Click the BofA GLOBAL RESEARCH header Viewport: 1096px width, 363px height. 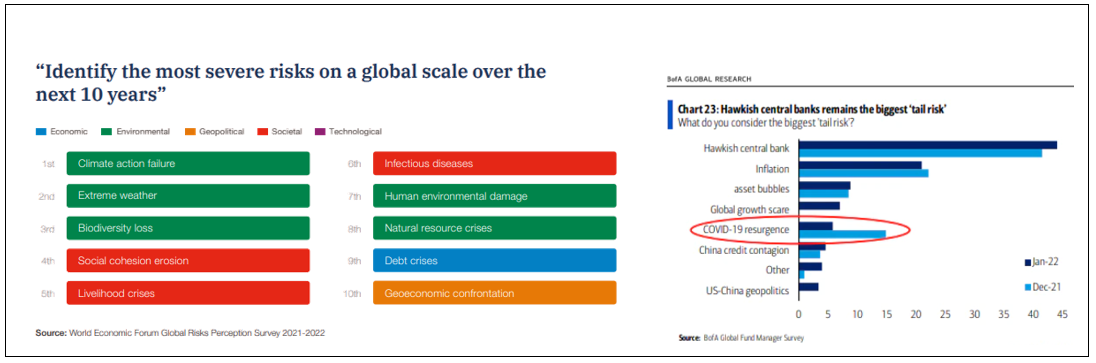click(709, 80)
